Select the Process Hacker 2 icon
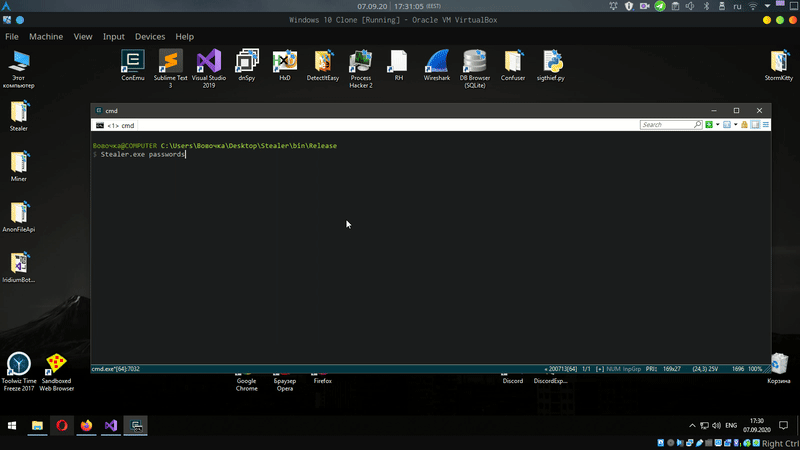Screen dimensions: 800x450 361,68
